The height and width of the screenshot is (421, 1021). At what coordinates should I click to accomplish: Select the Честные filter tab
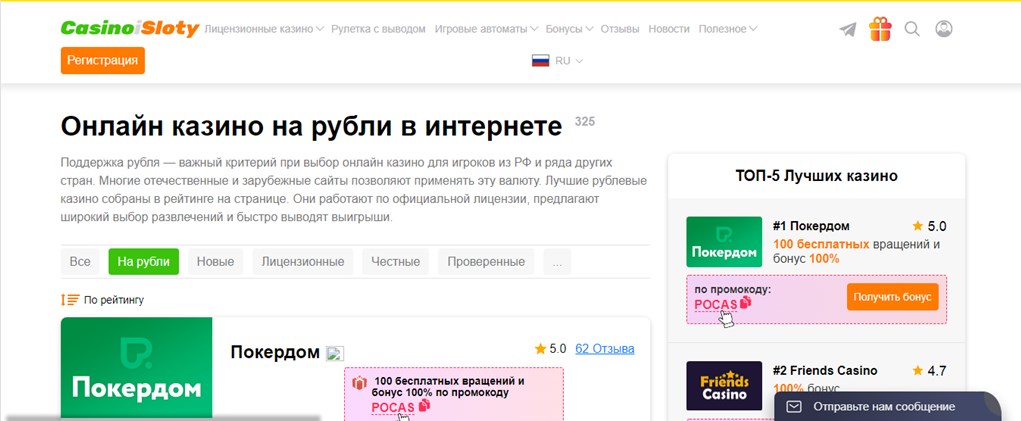pyautogui.click(x=396, y=262)
